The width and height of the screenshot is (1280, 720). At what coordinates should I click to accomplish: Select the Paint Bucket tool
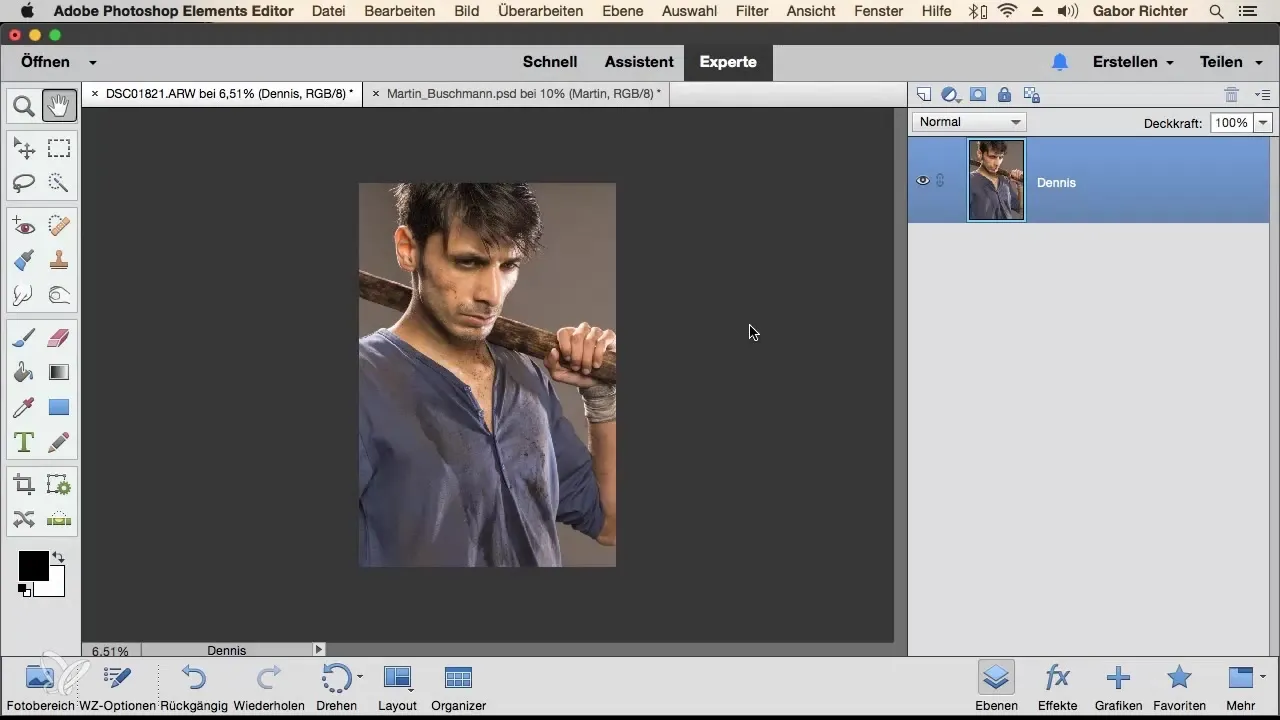tap(24, 373)
